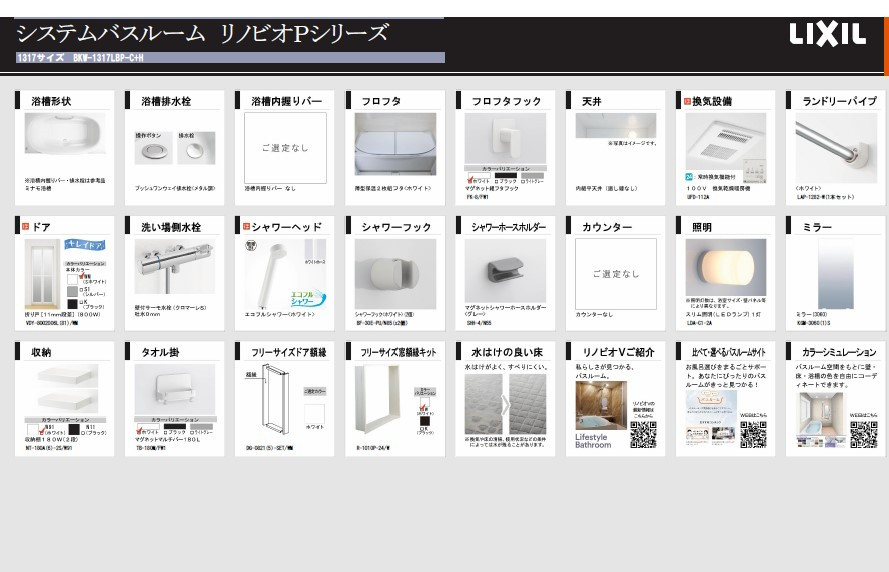889x572 pixels.
Task: Click the システムバスルーム リノビオPシリーズ title
Action: click(x=202, y=34)
